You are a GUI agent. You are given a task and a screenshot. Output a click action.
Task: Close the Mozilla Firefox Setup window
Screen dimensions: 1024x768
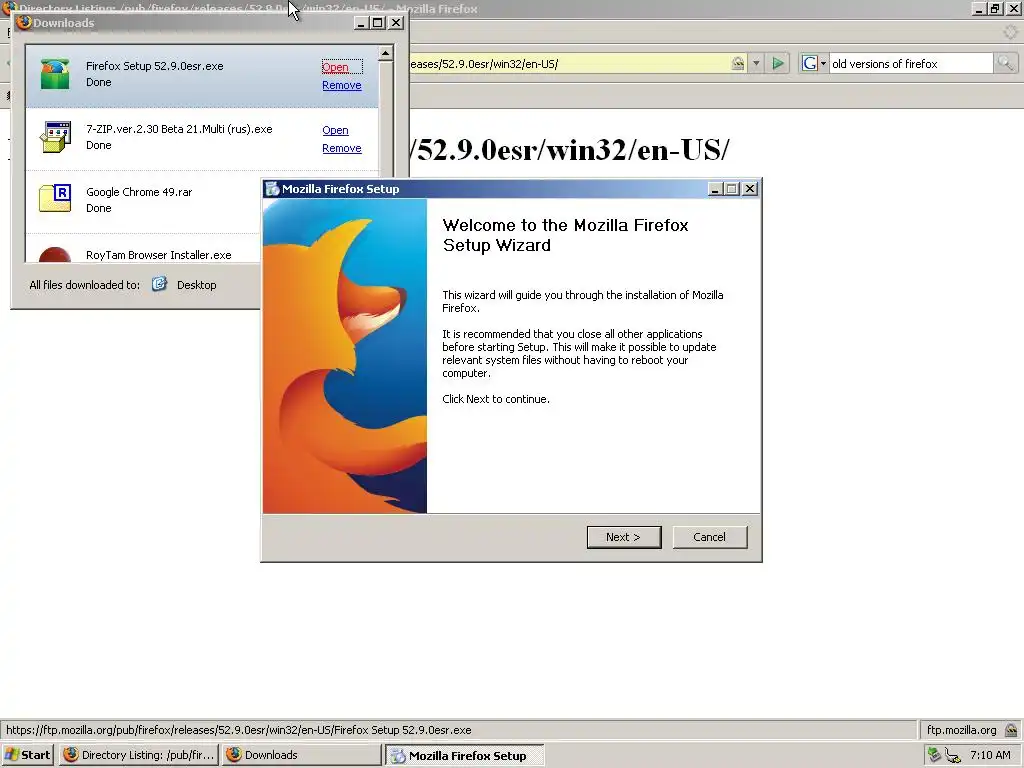tap(750, 189)
